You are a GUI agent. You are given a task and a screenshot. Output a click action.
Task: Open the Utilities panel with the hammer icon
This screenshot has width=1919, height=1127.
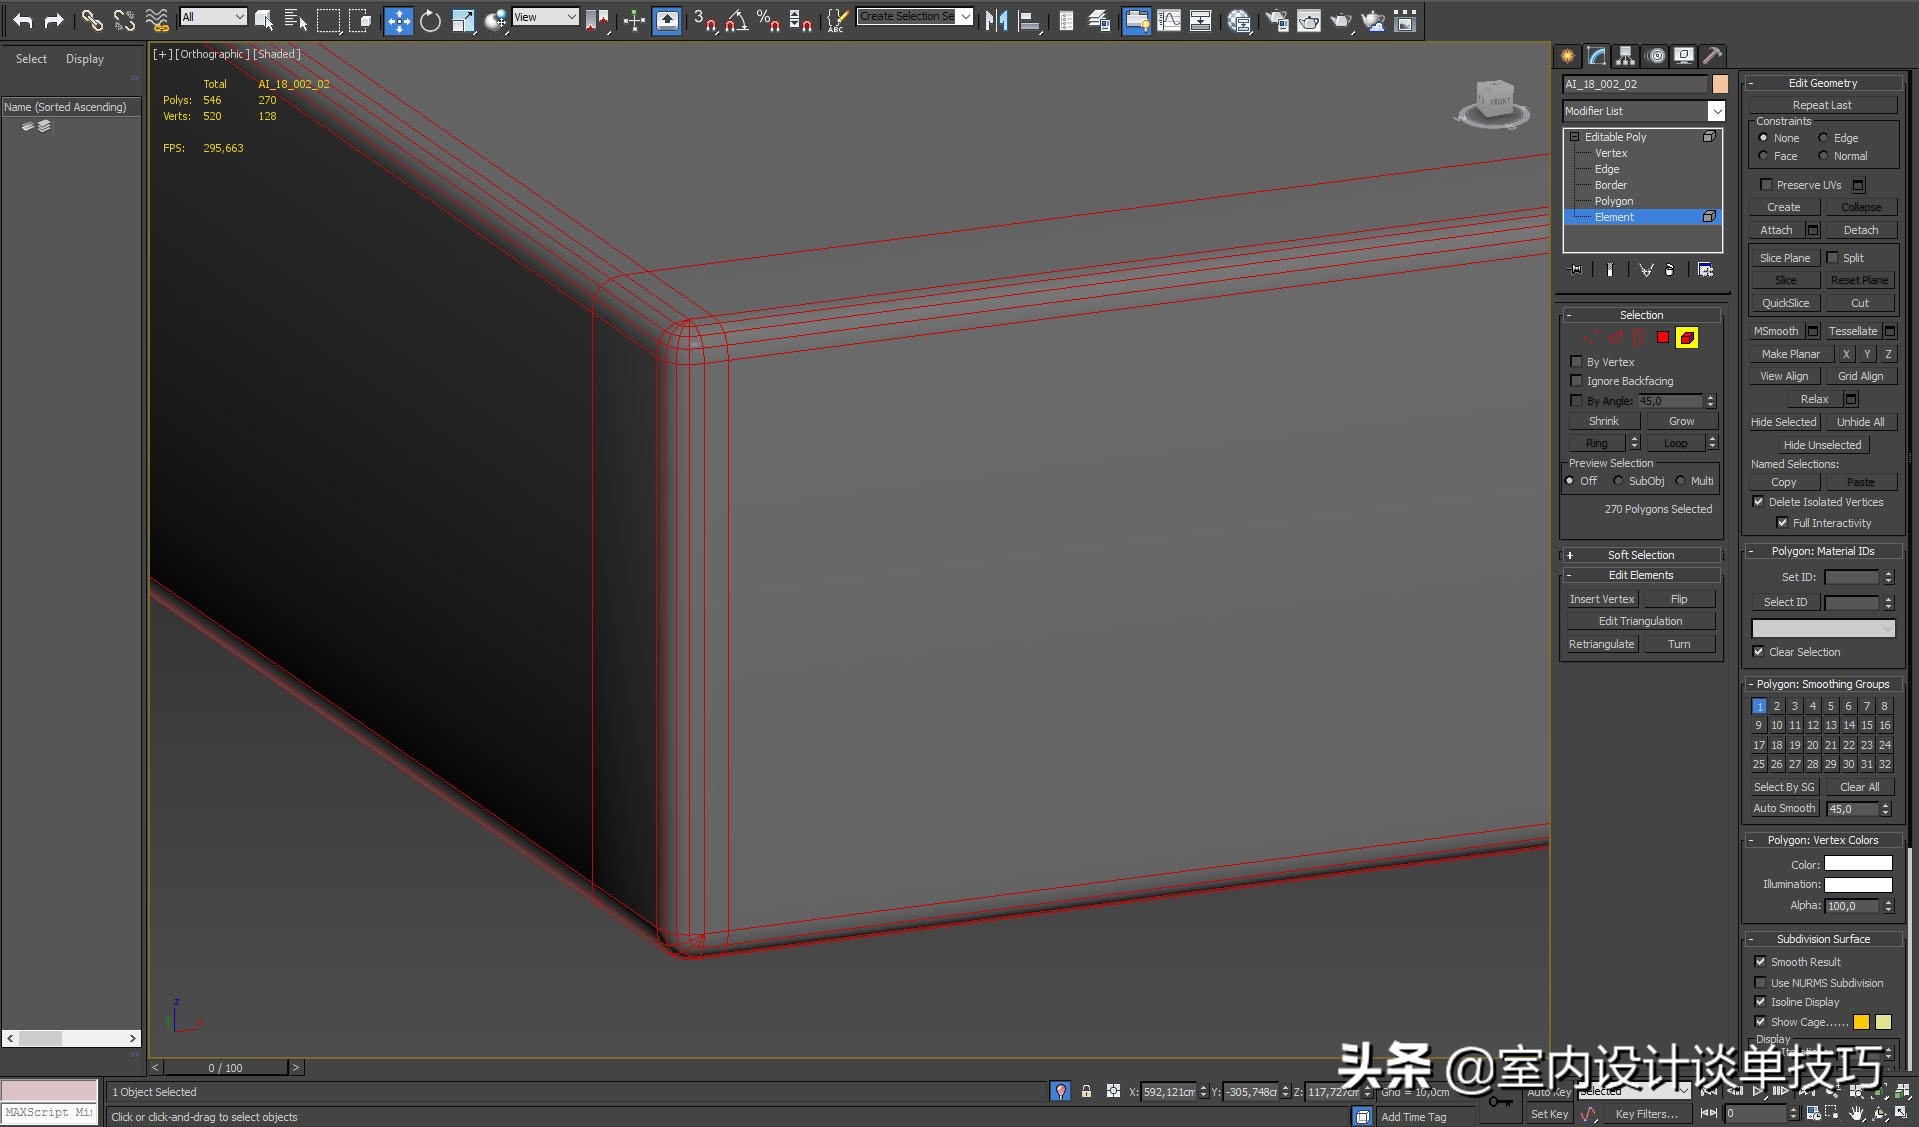click(1714, 56)
